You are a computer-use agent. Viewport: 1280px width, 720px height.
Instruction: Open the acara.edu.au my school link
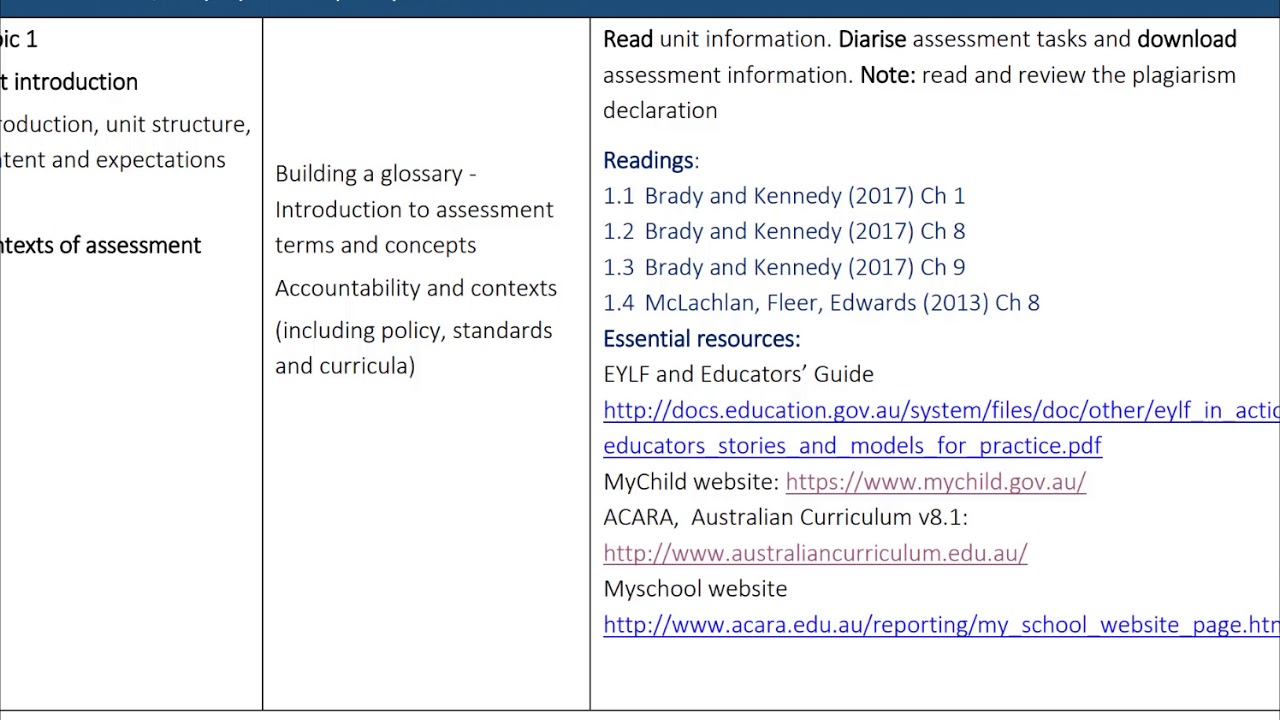coord(941,625)
